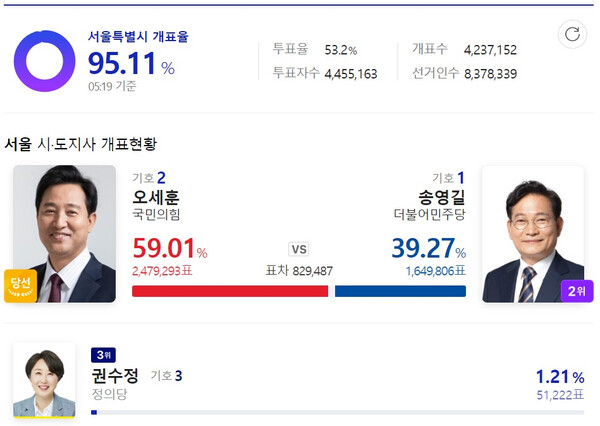600x426 pixels.
Task: Click the 39.27% vote percentage
Action: [x=428, y=248]
